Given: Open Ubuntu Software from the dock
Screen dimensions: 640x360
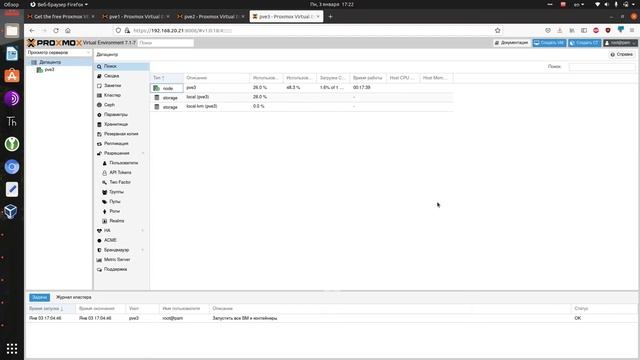Looking at the screenshot, I should click(x=12, y=76).
